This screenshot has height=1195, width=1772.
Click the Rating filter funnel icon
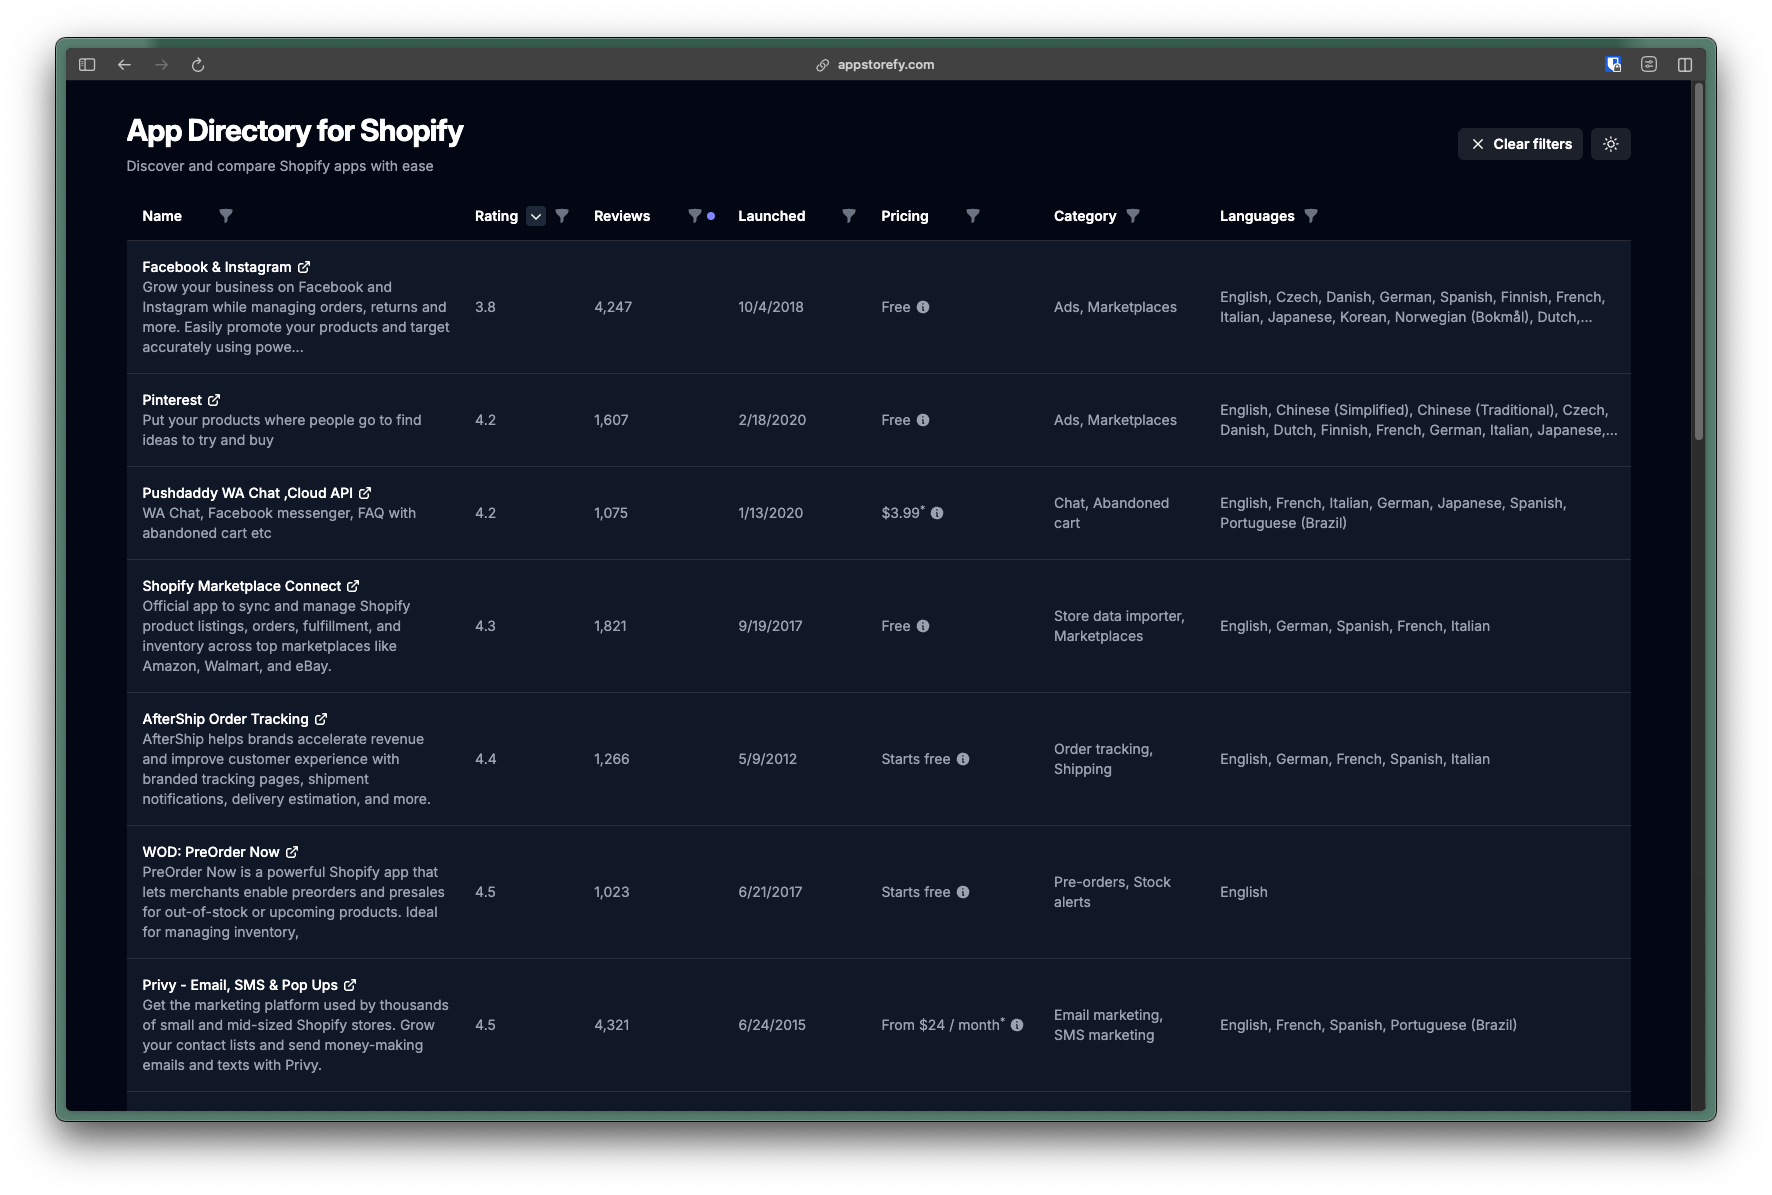tap(563, 216)
